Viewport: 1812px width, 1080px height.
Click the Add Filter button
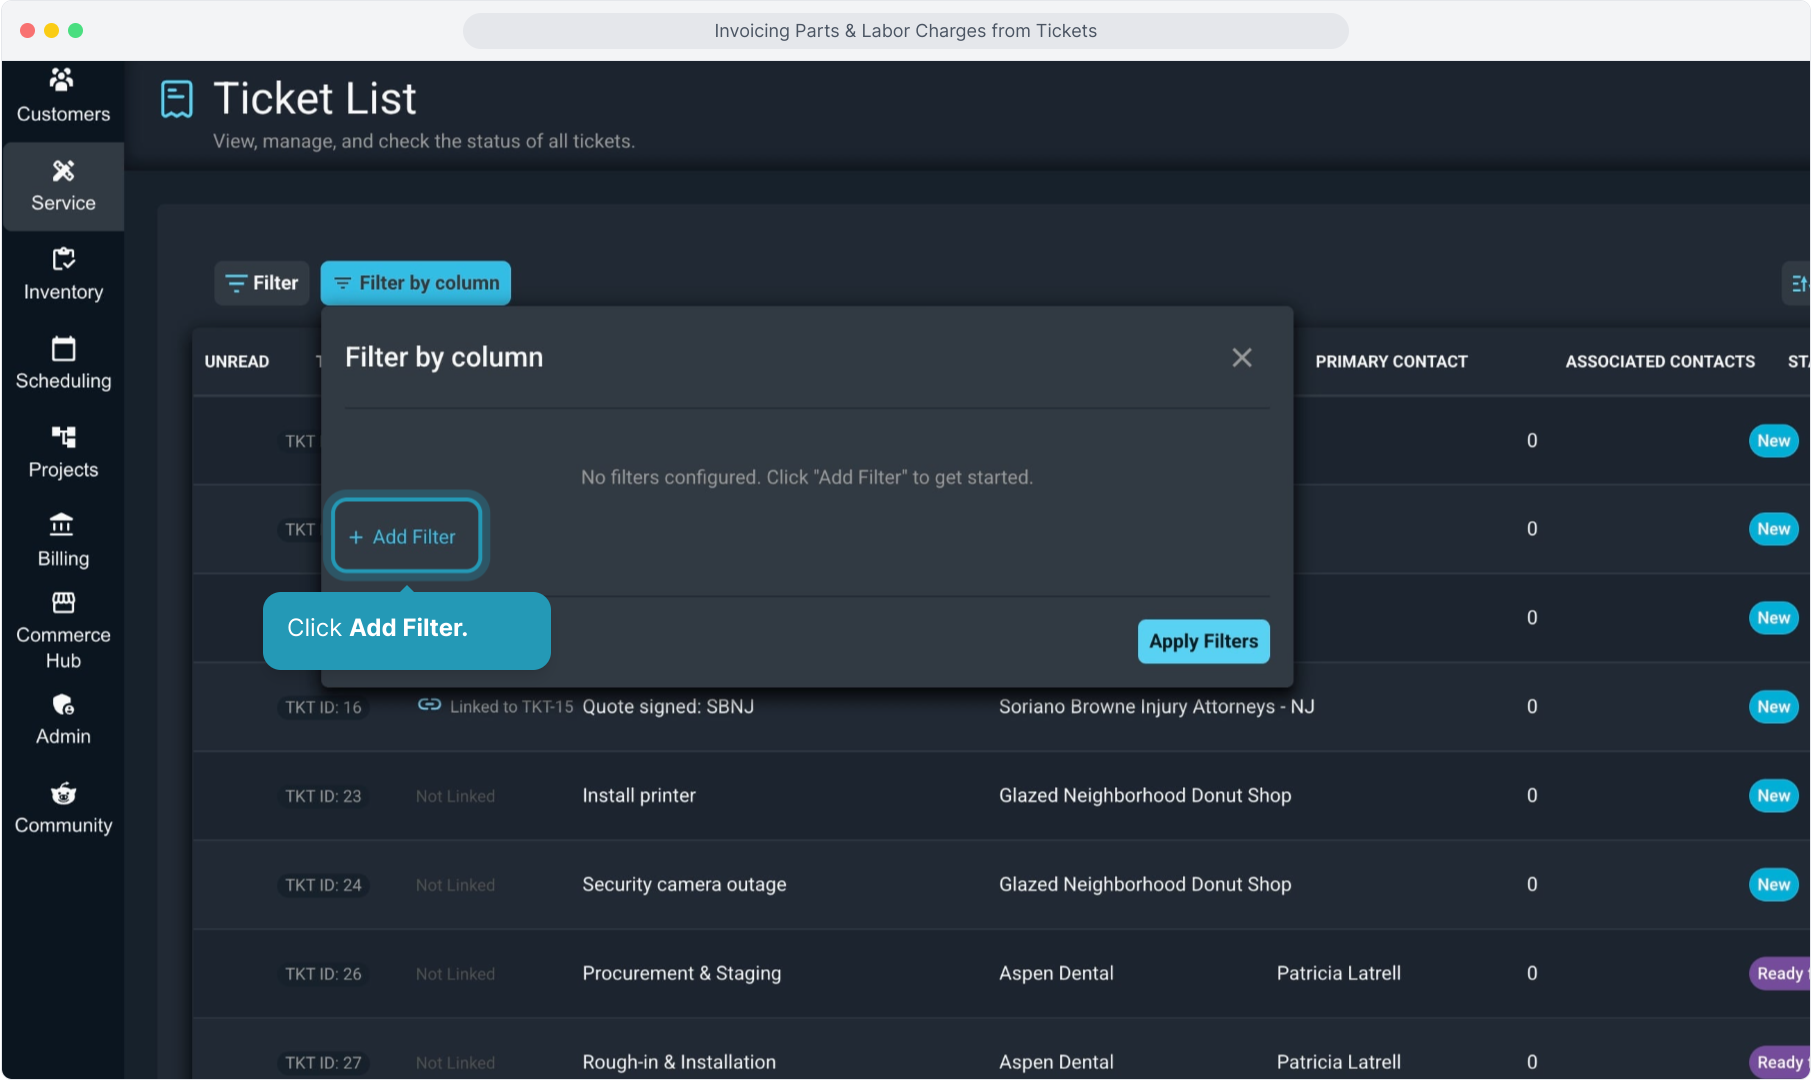[x=406, y=537]
